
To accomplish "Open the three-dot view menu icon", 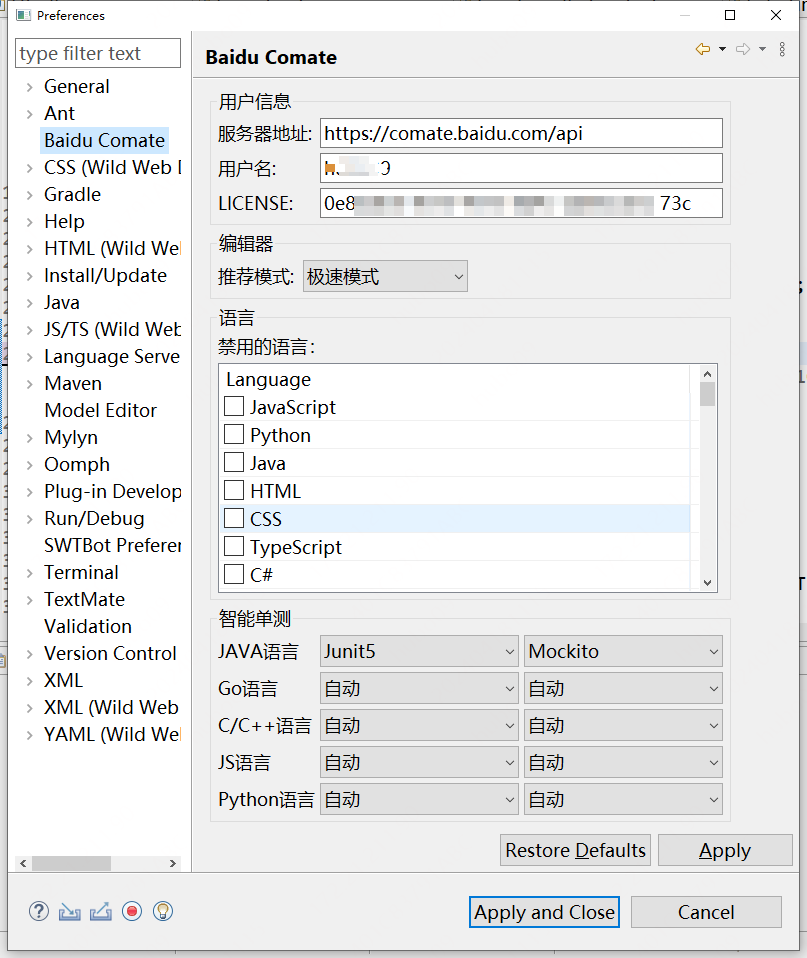I will (x=782, y=49).
